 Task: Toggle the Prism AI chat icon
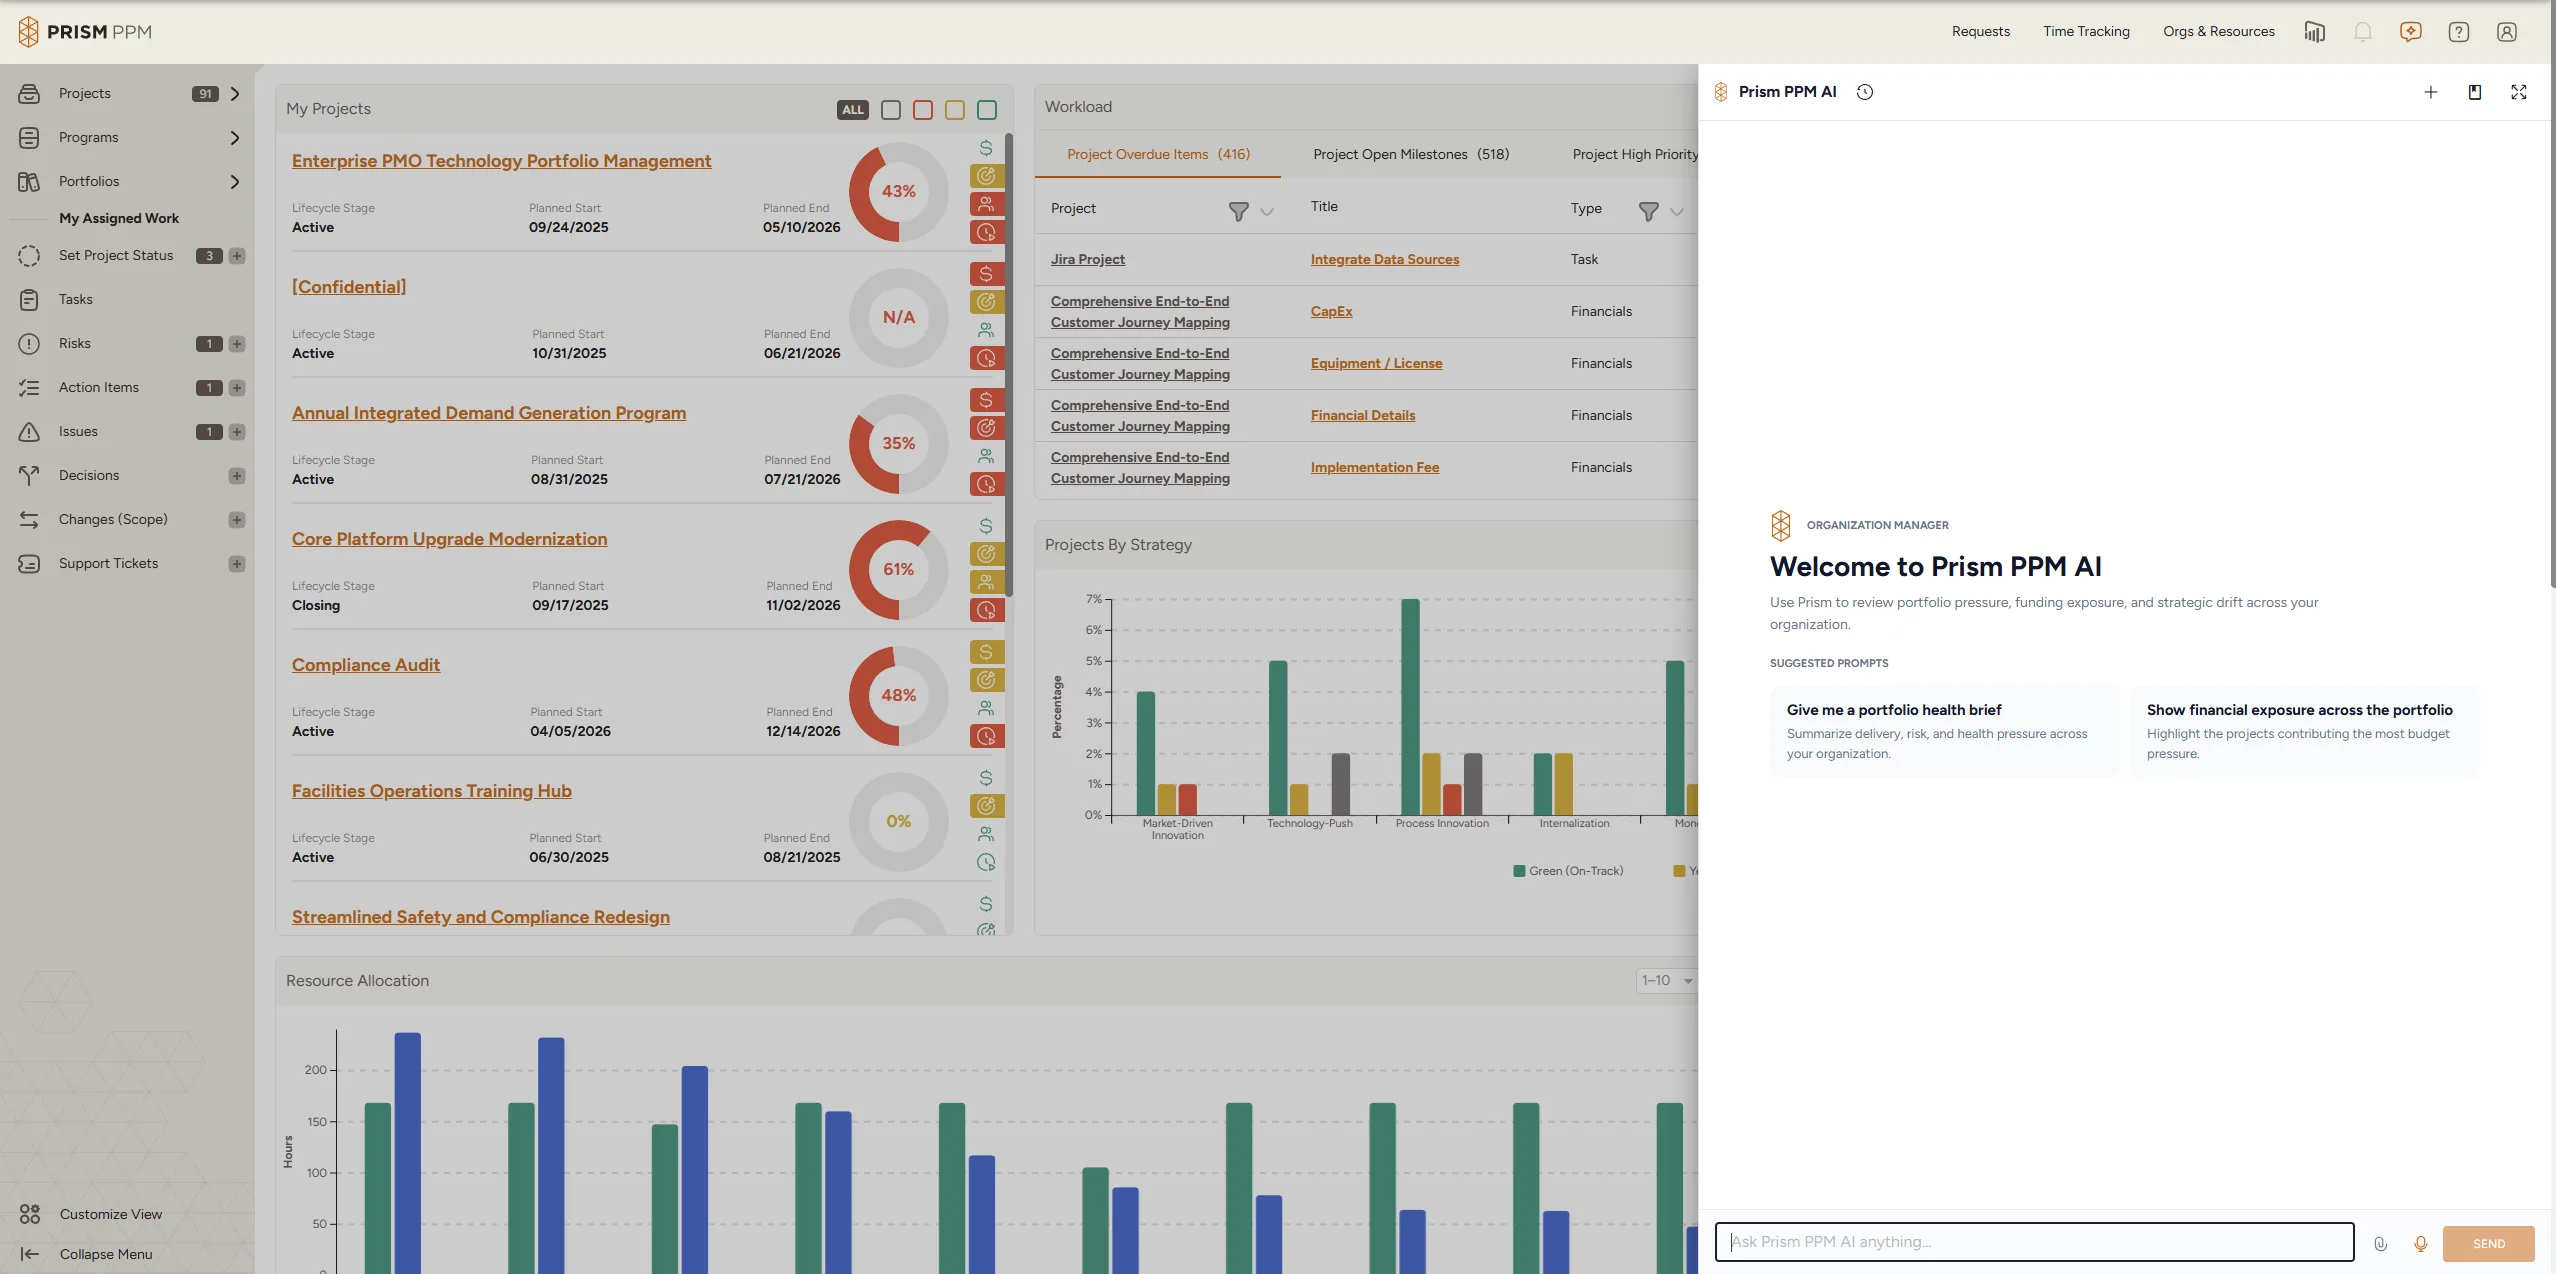tap(2410, 32)
